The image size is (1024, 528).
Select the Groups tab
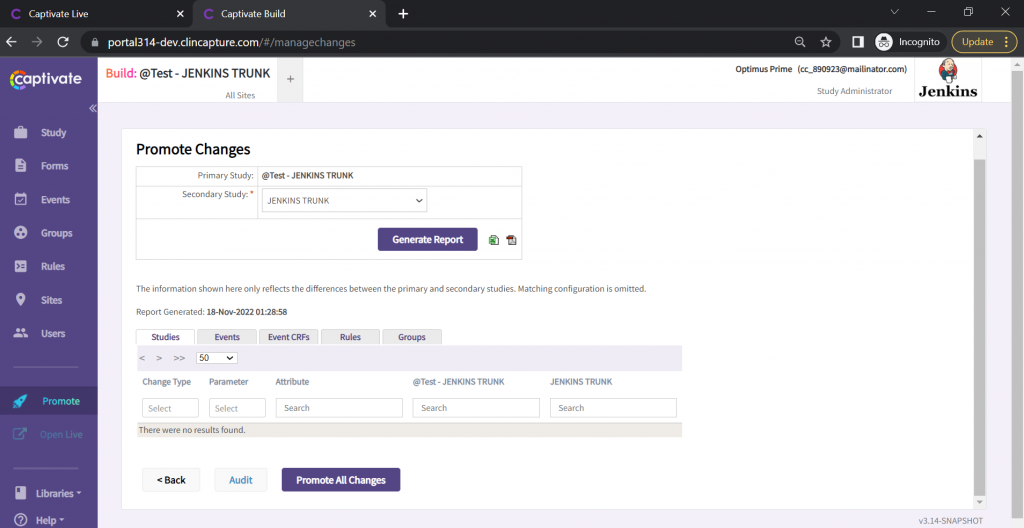pyautogui.click(x=412, y=337)
